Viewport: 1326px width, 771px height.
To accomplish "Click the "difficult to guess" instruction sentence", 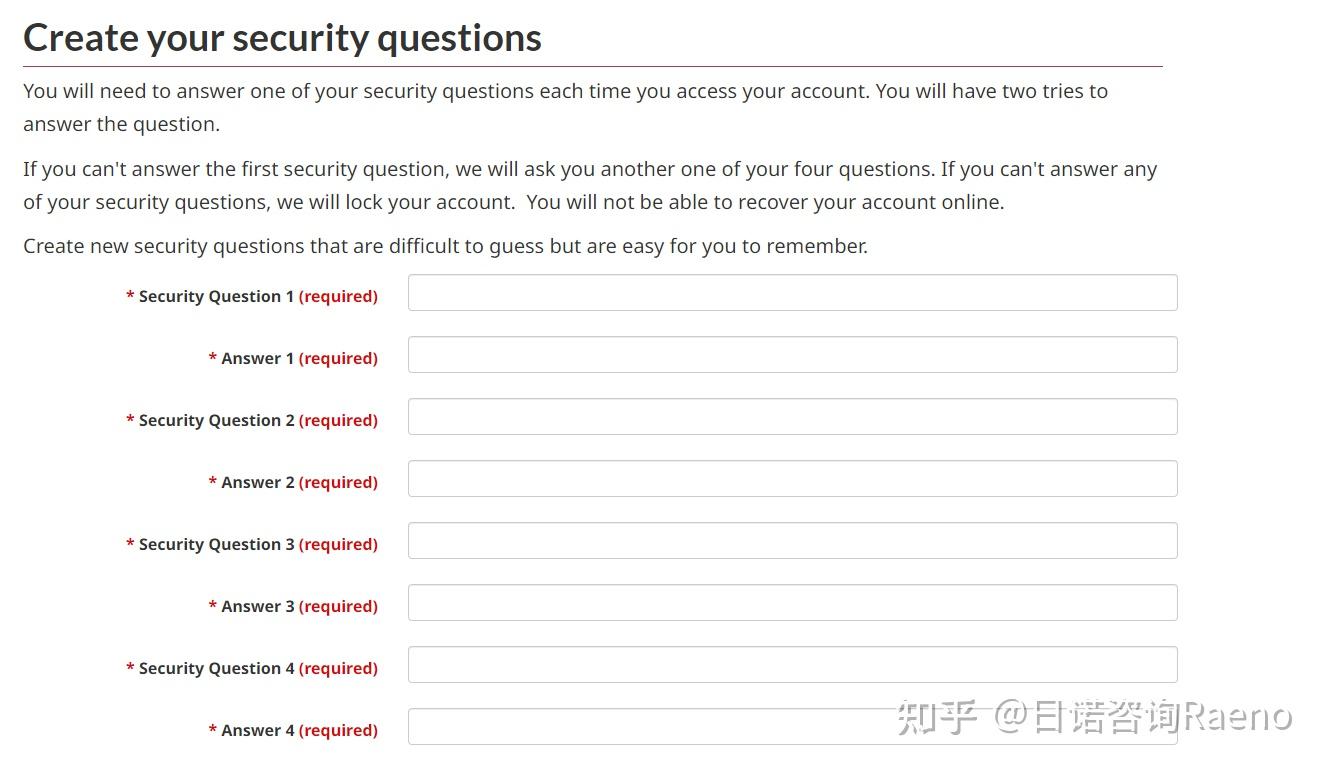I will [x=445, y=246].
